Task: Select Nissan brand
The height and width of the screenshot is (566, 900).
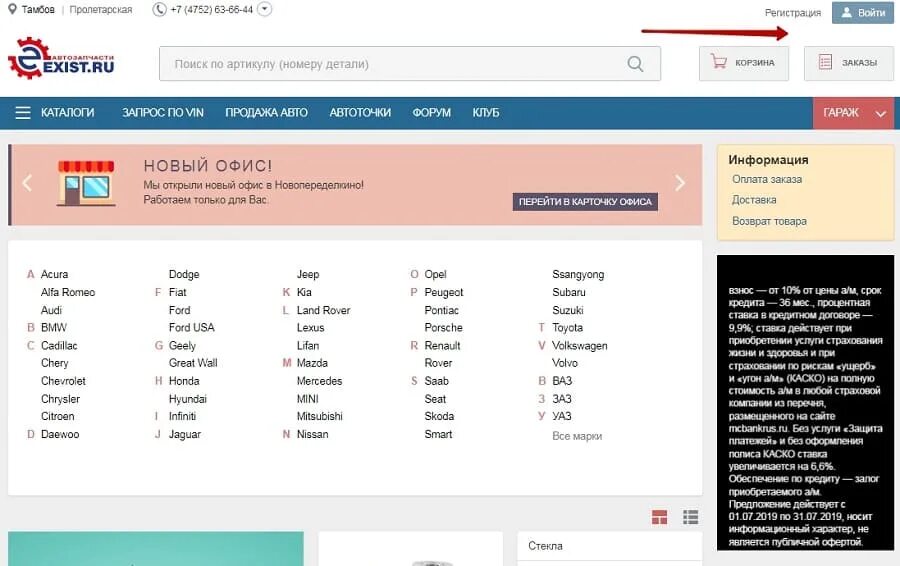Action: click(312, 434)
